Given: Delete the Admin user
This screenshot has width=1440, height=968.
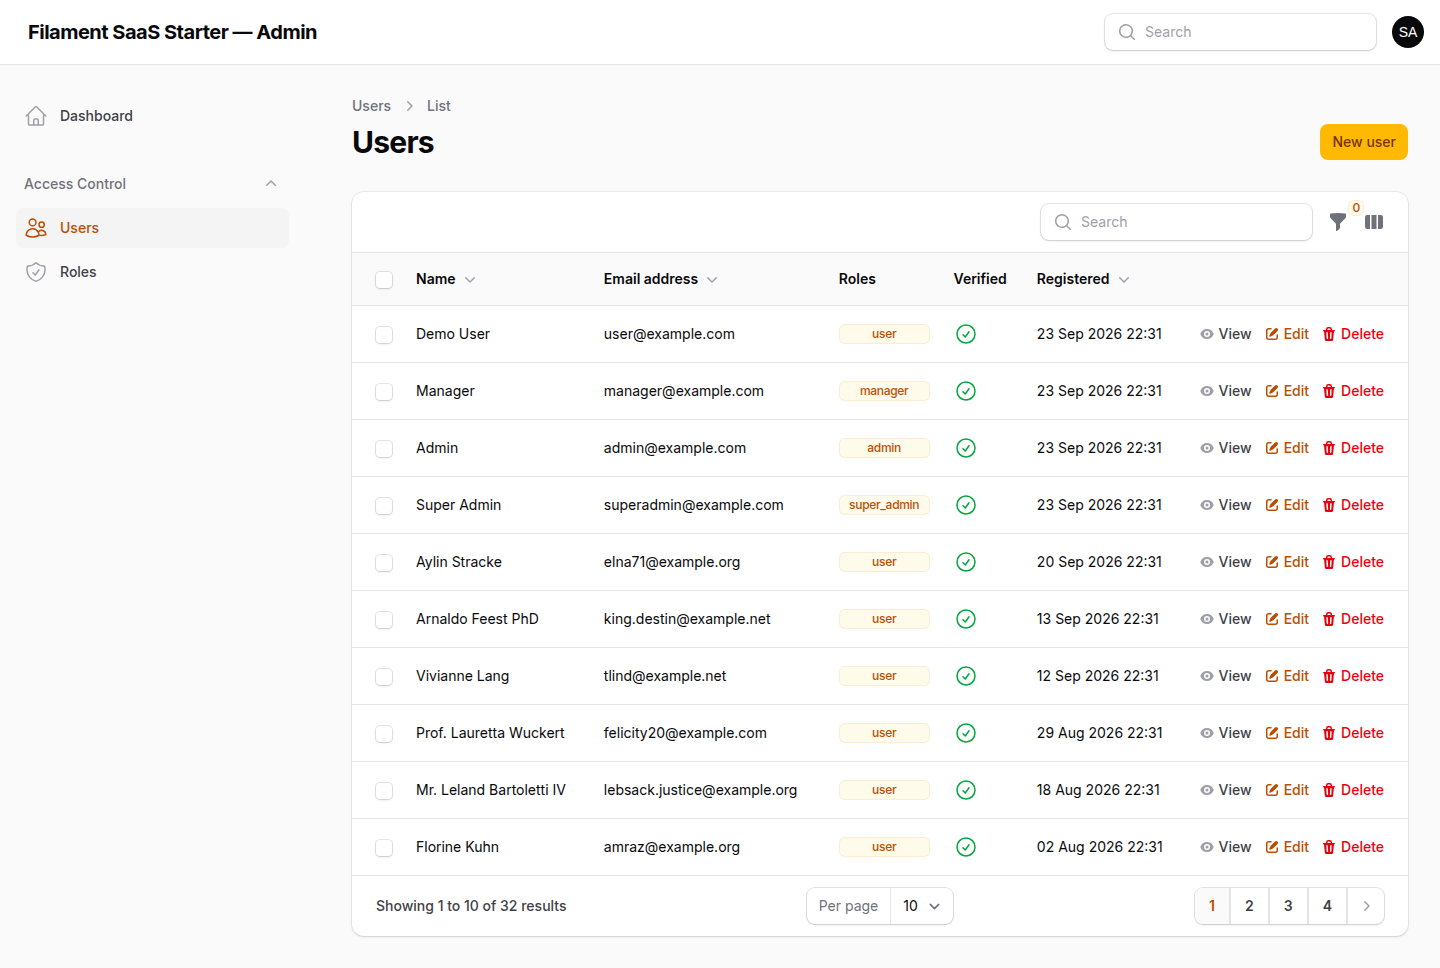Looking at the screenshot, I should point(1353,448).
